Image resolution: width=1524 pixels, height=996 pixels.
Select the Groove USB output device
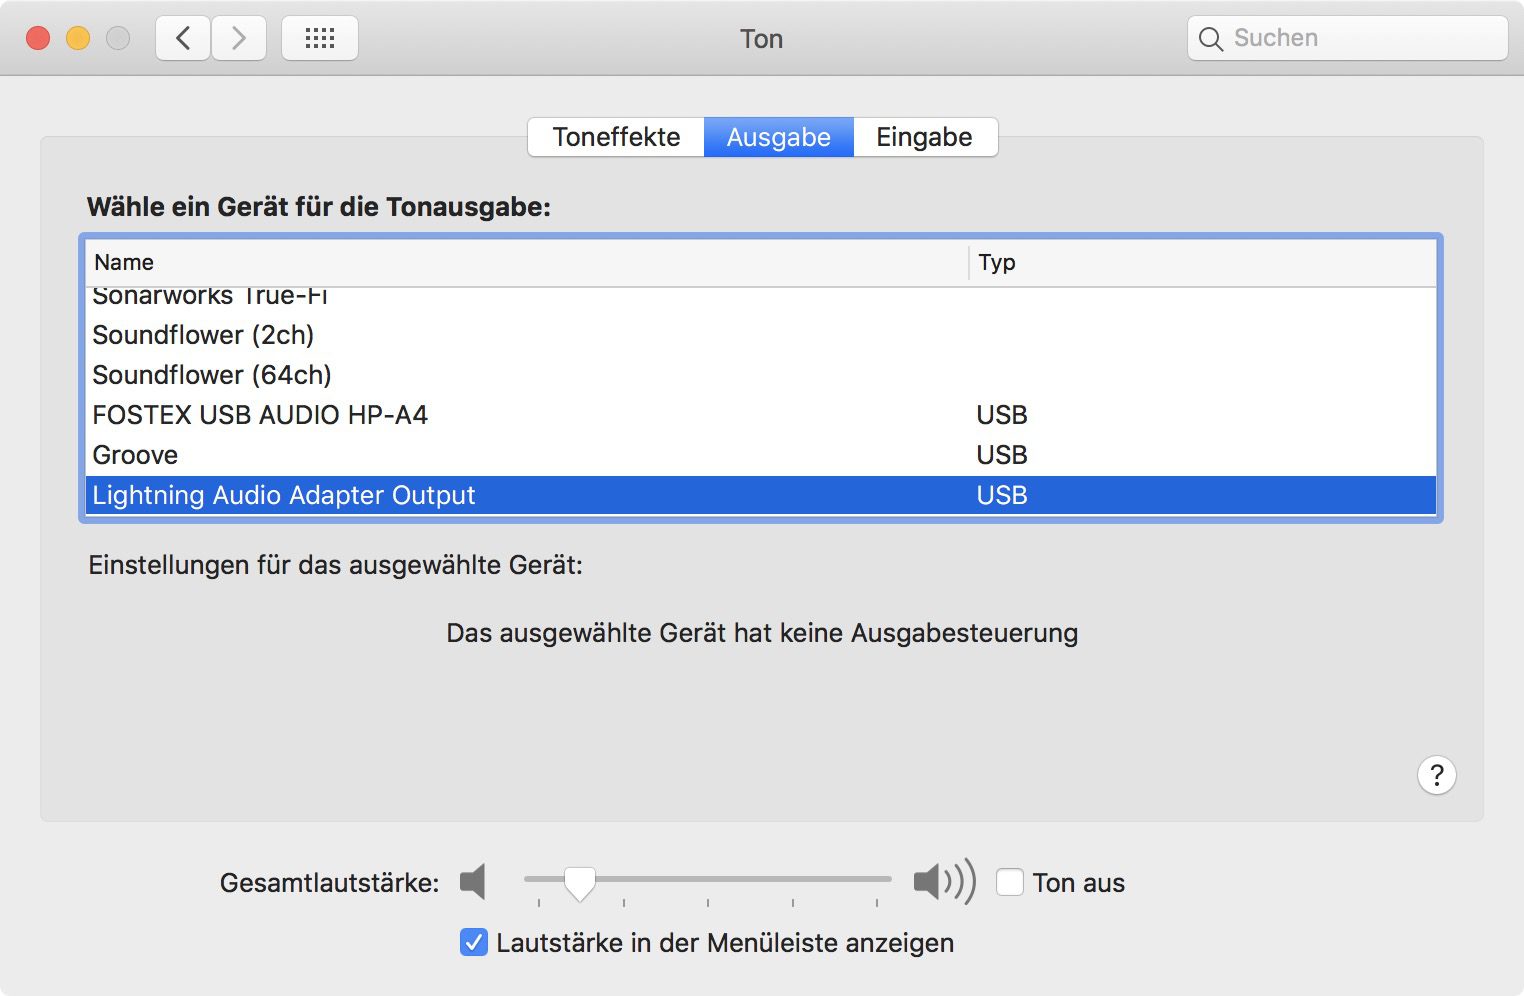point(135,455)
